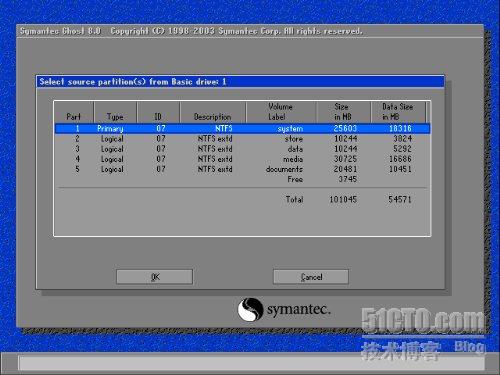Click the empty status bar field at bottom

pyautogui.click(x=251, y=363)
